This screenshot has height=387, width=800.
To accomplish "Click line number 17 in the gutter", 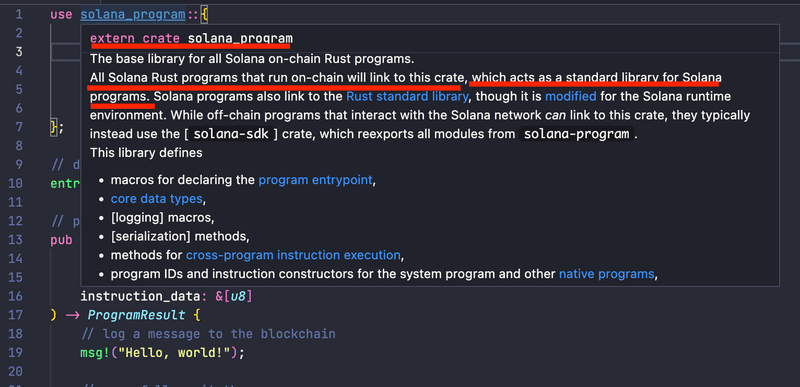I will [16, 315].
